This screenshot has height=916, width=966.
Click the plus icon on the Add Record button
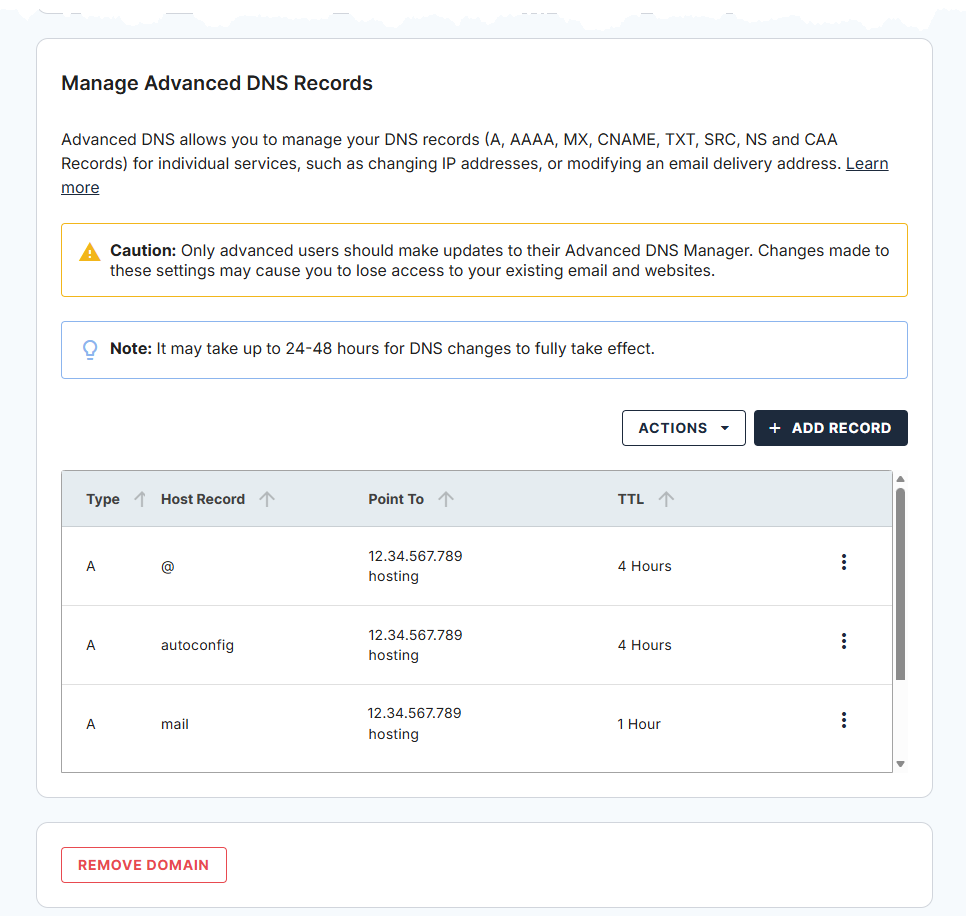pos(774,428)
